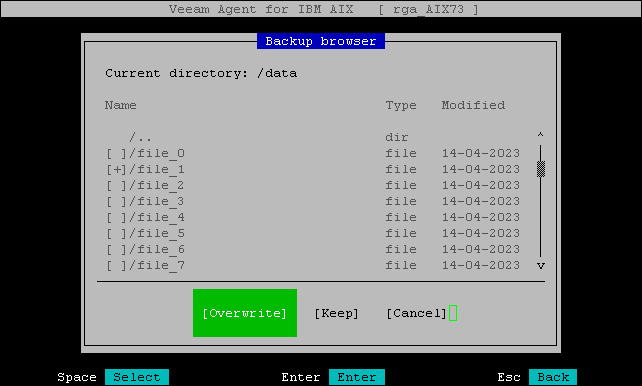The image size is (642, 386).
Task: Click the 'file' type of file_1
Action: click(401, 169)
